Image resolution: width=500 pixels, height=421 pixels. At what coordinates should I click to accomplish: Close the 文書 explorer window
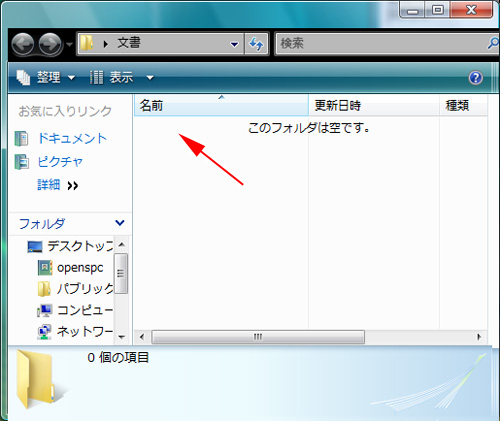[x=471, y=10]
